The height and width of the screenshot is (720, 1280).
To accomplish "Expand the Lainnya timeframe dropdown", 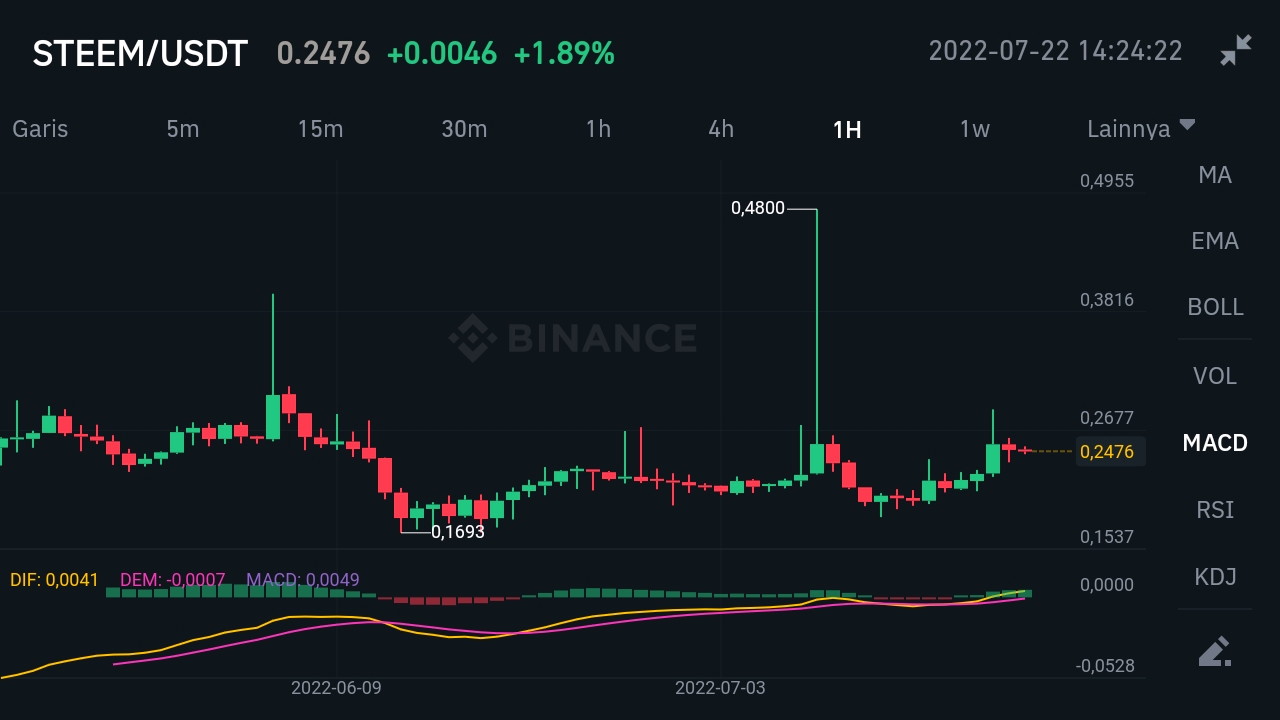I will click(1141, 128).
